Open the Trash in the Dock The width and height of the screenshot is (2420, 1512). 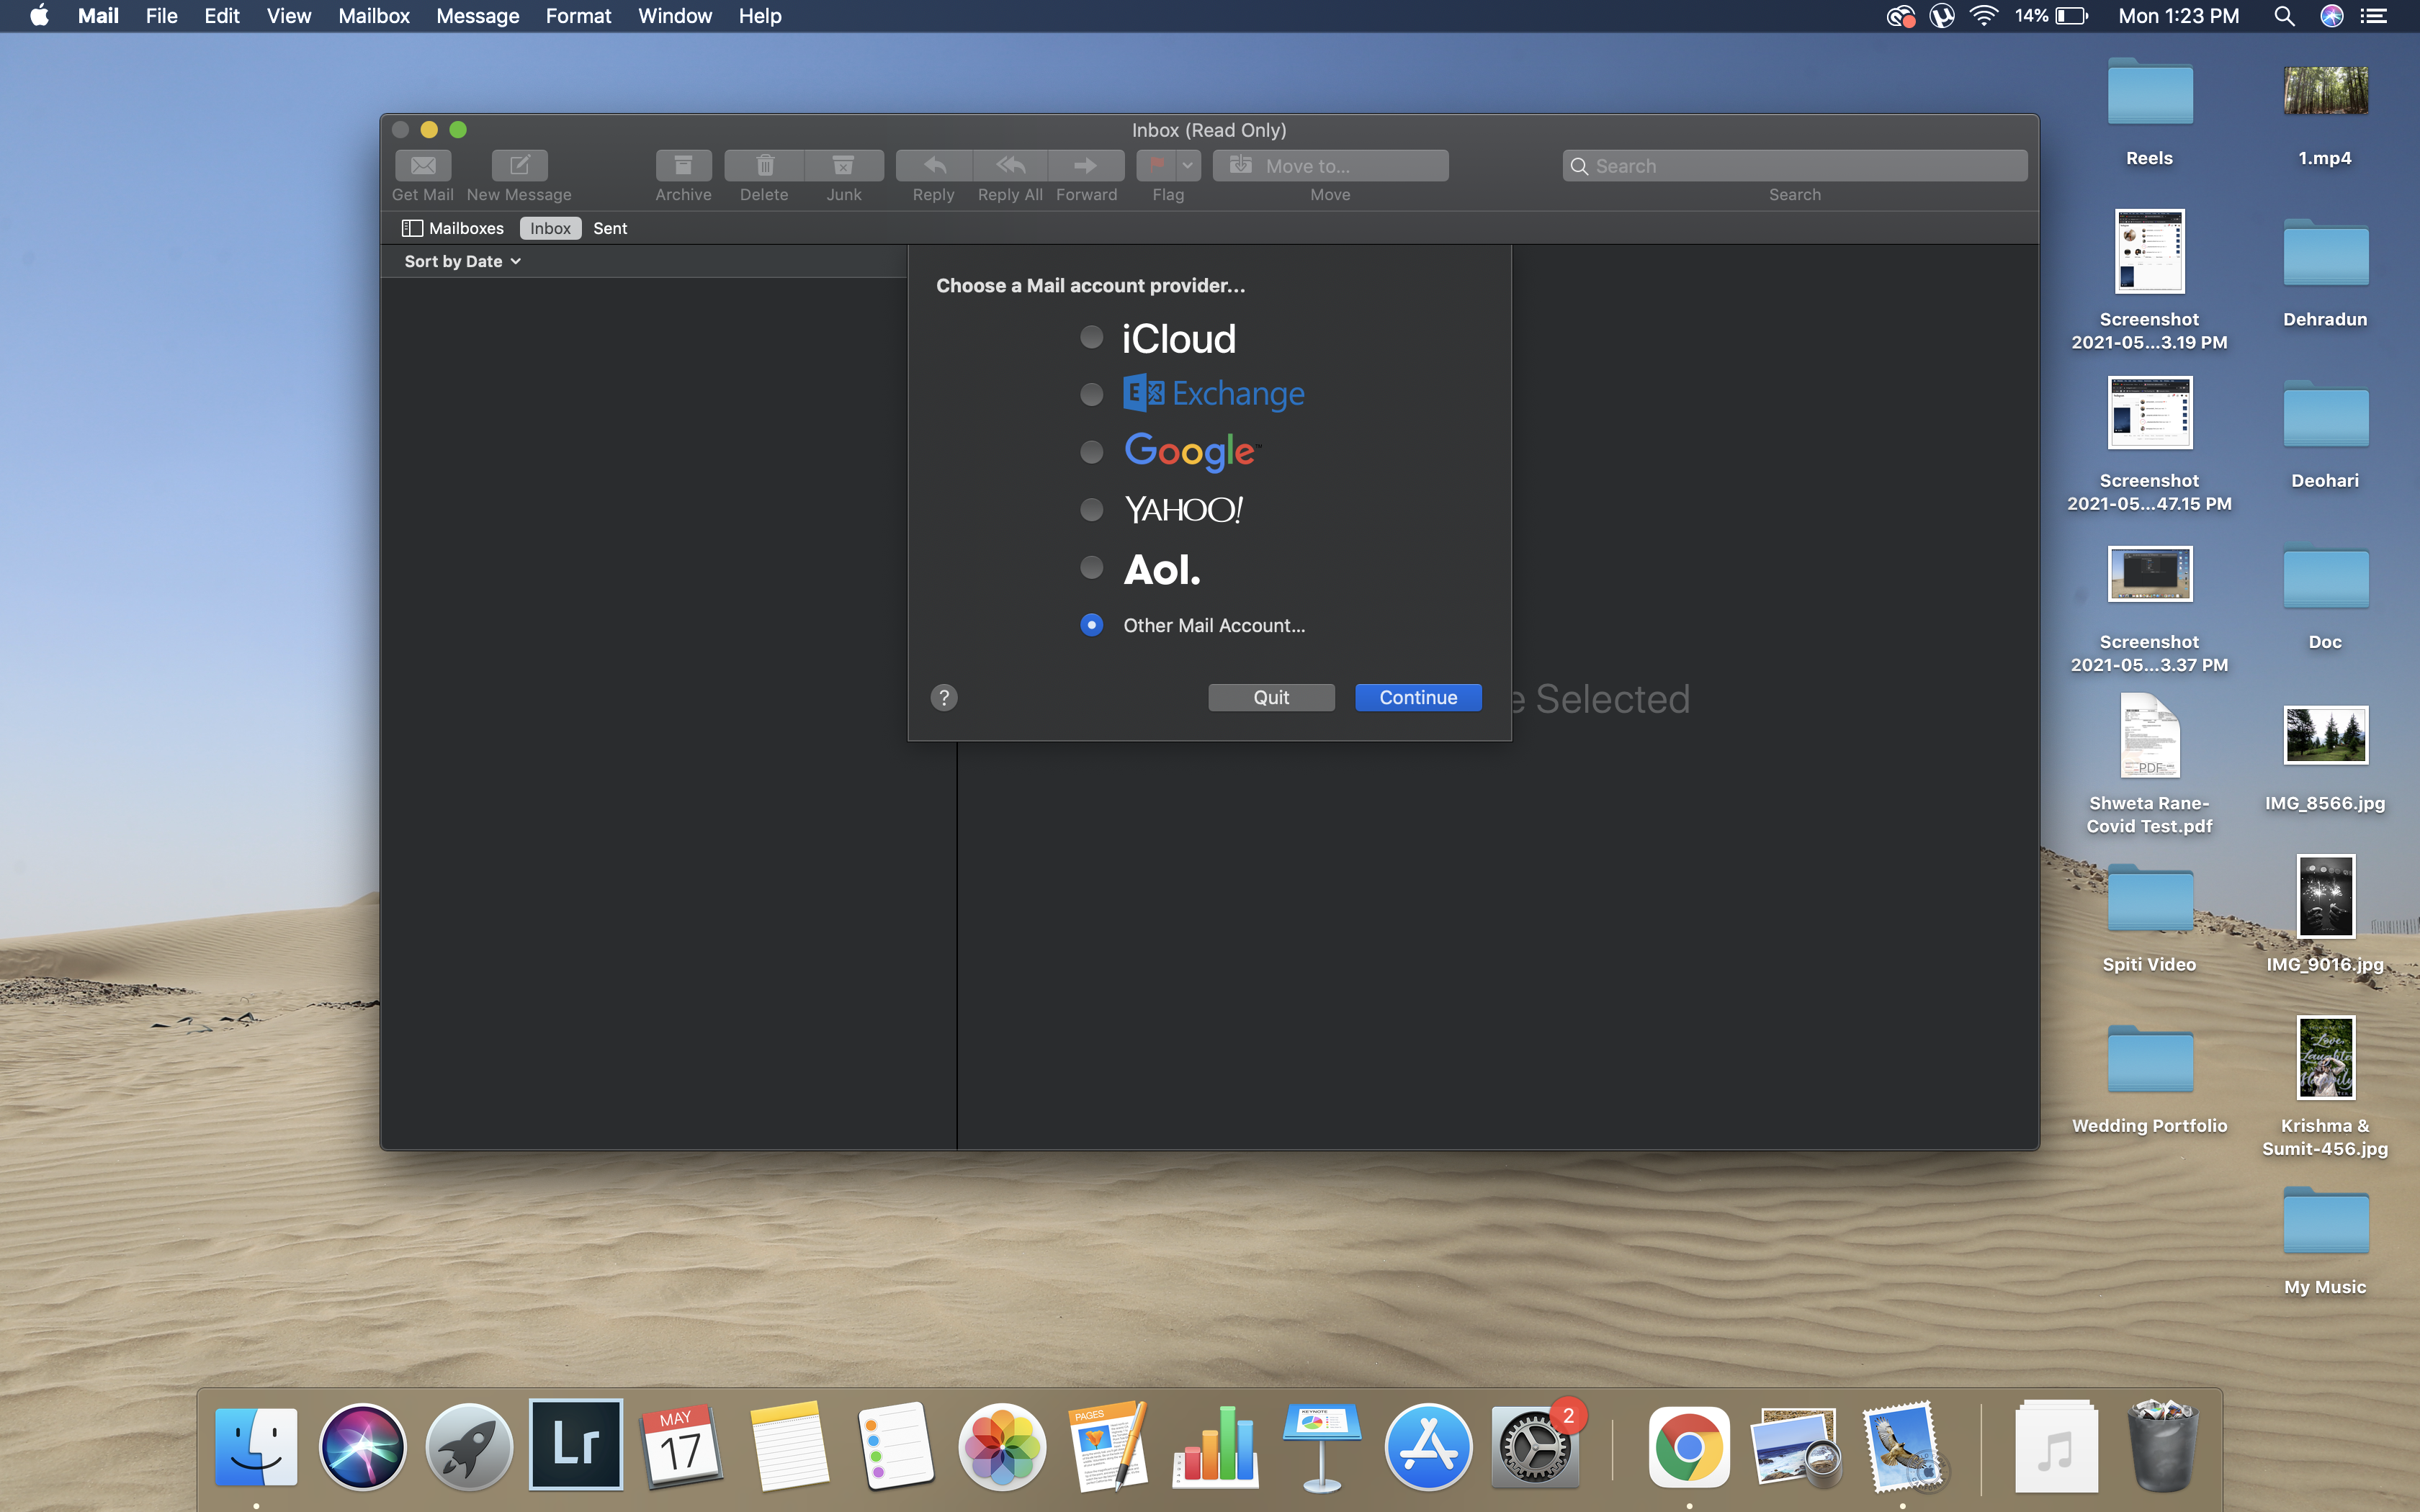2163,1446
